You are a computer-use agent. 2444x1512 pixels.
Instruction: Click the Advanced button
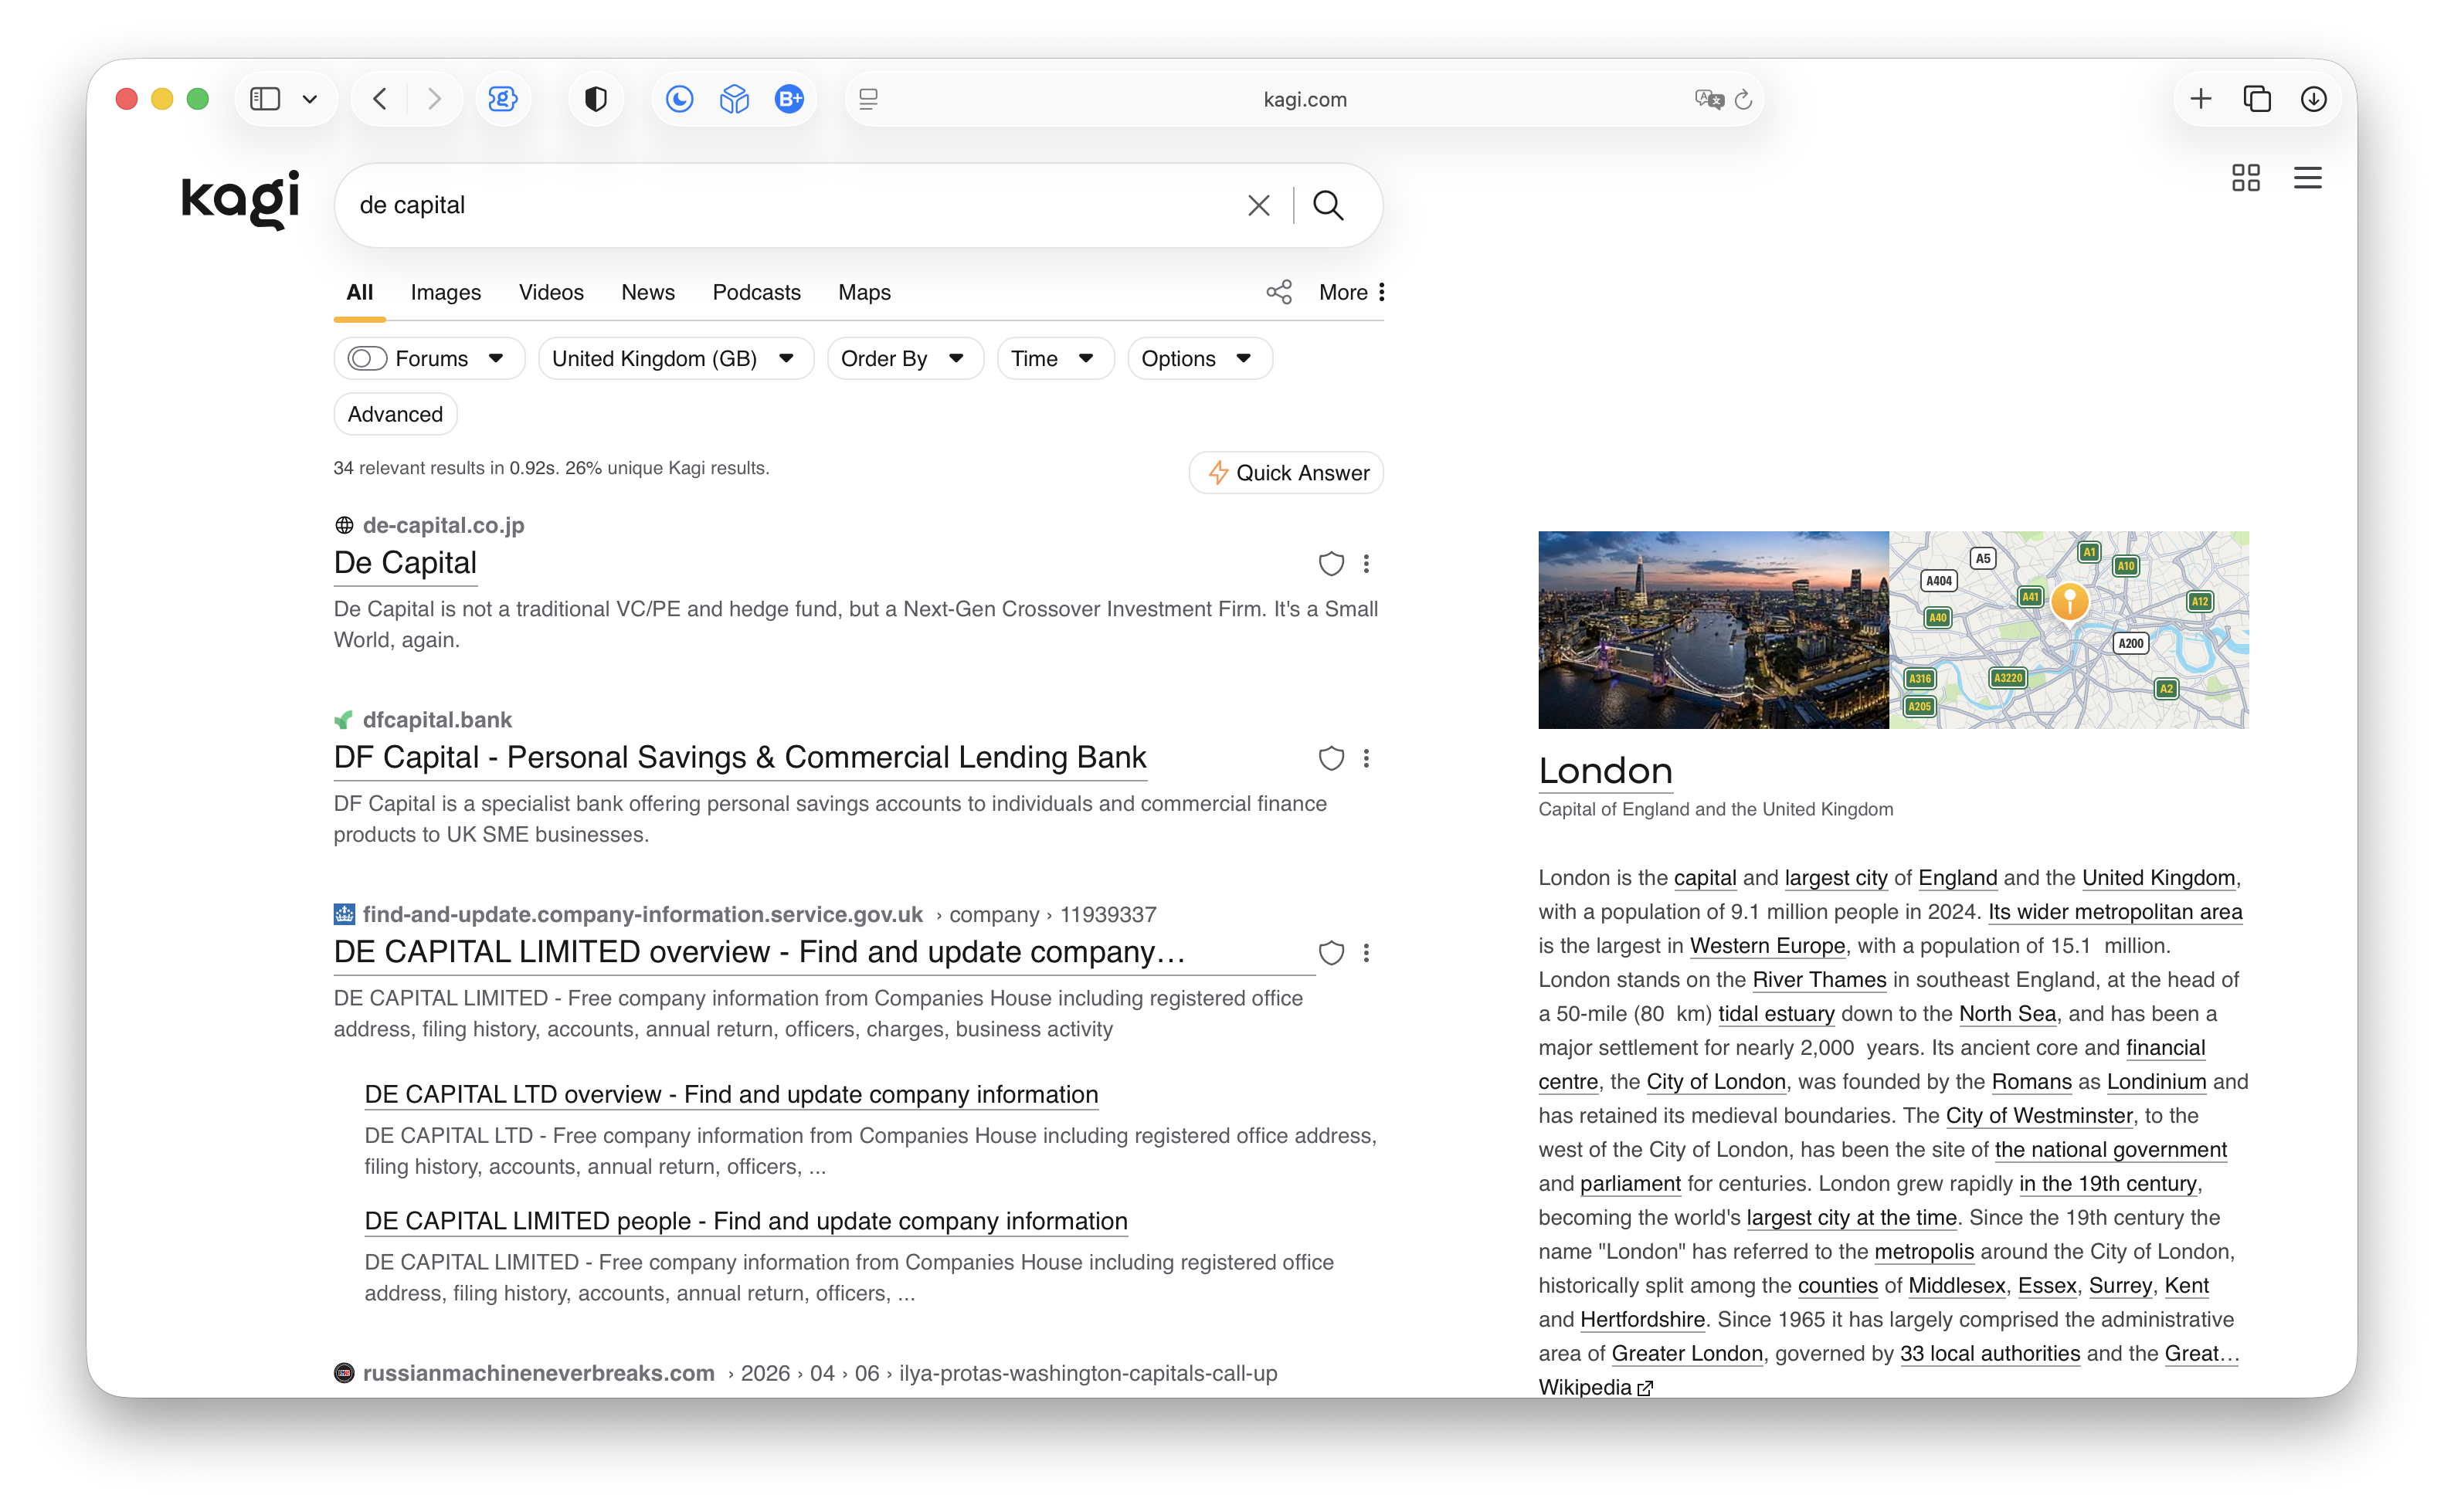[x=396, y=414]
